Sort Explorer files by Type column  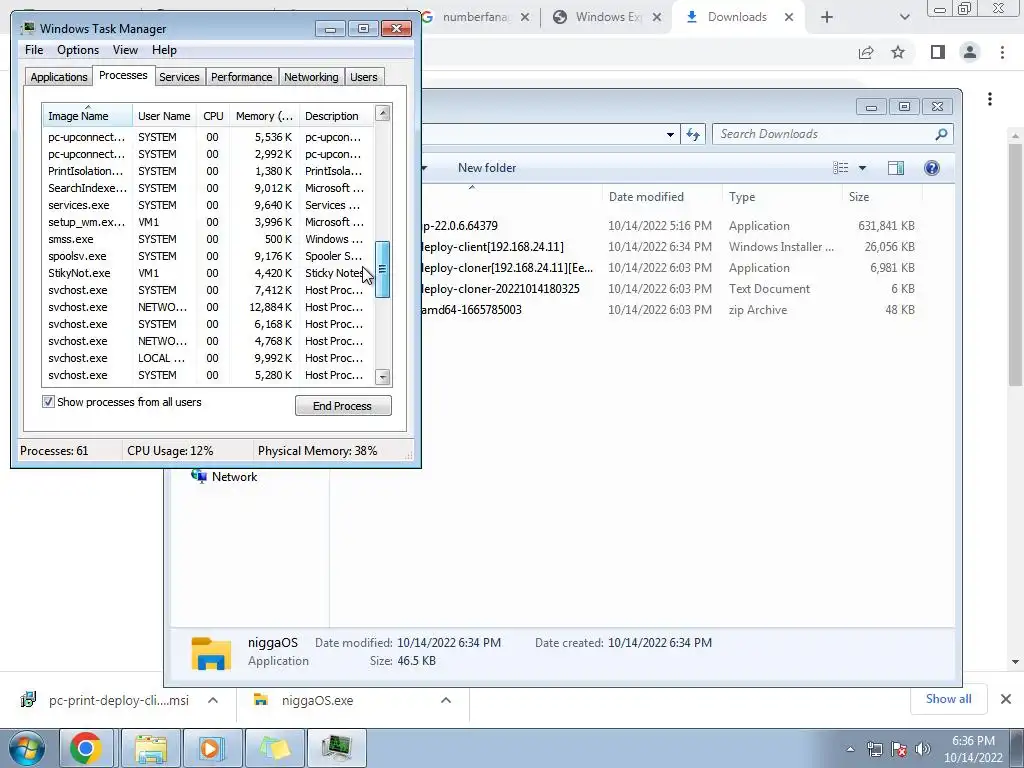tap(782, 197)
